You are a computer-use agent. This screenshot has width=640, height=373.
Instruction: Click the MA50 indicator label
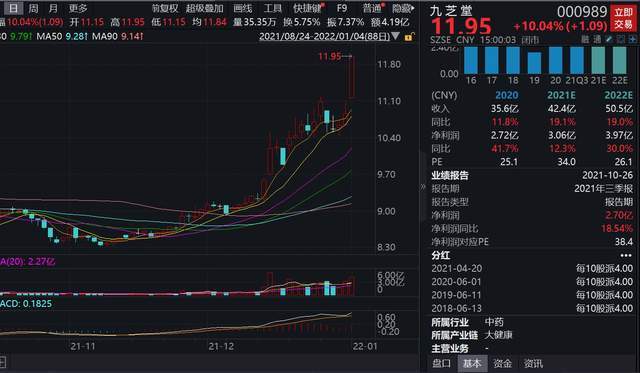[49, 36]
